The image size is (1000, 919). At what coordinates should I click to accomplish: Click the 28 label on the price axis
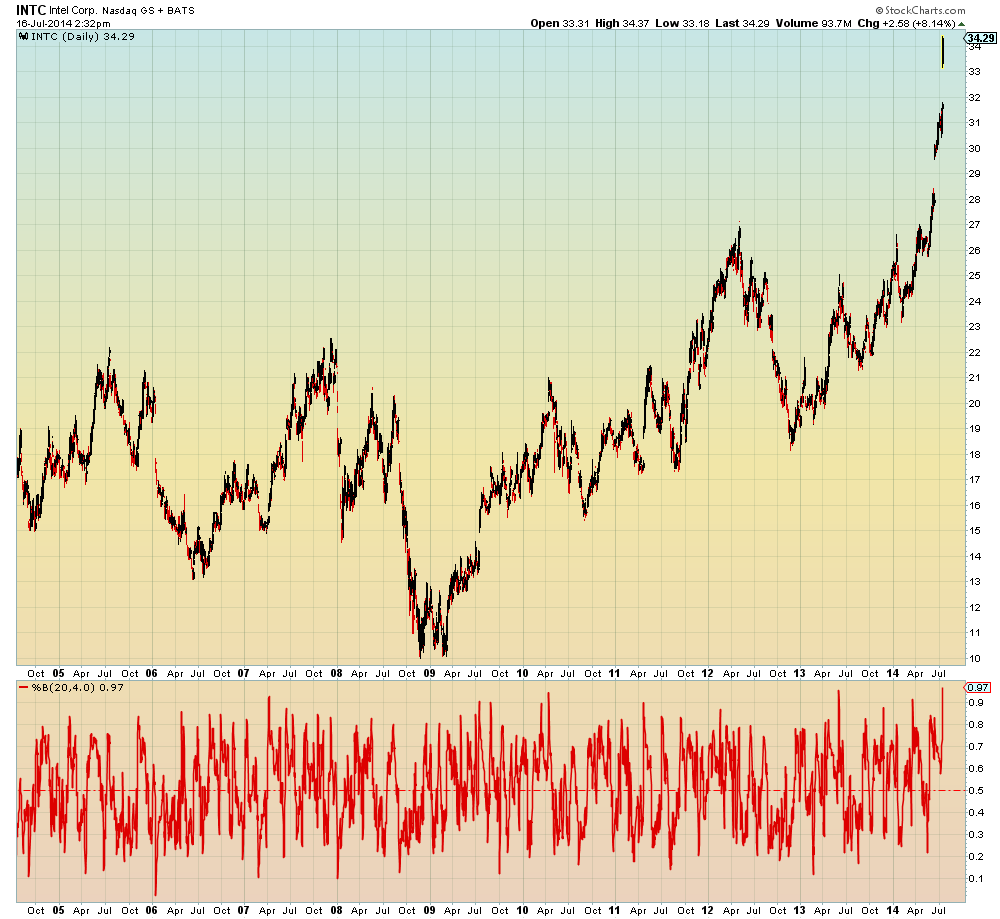pyautogui.click(x=974, y=199)
